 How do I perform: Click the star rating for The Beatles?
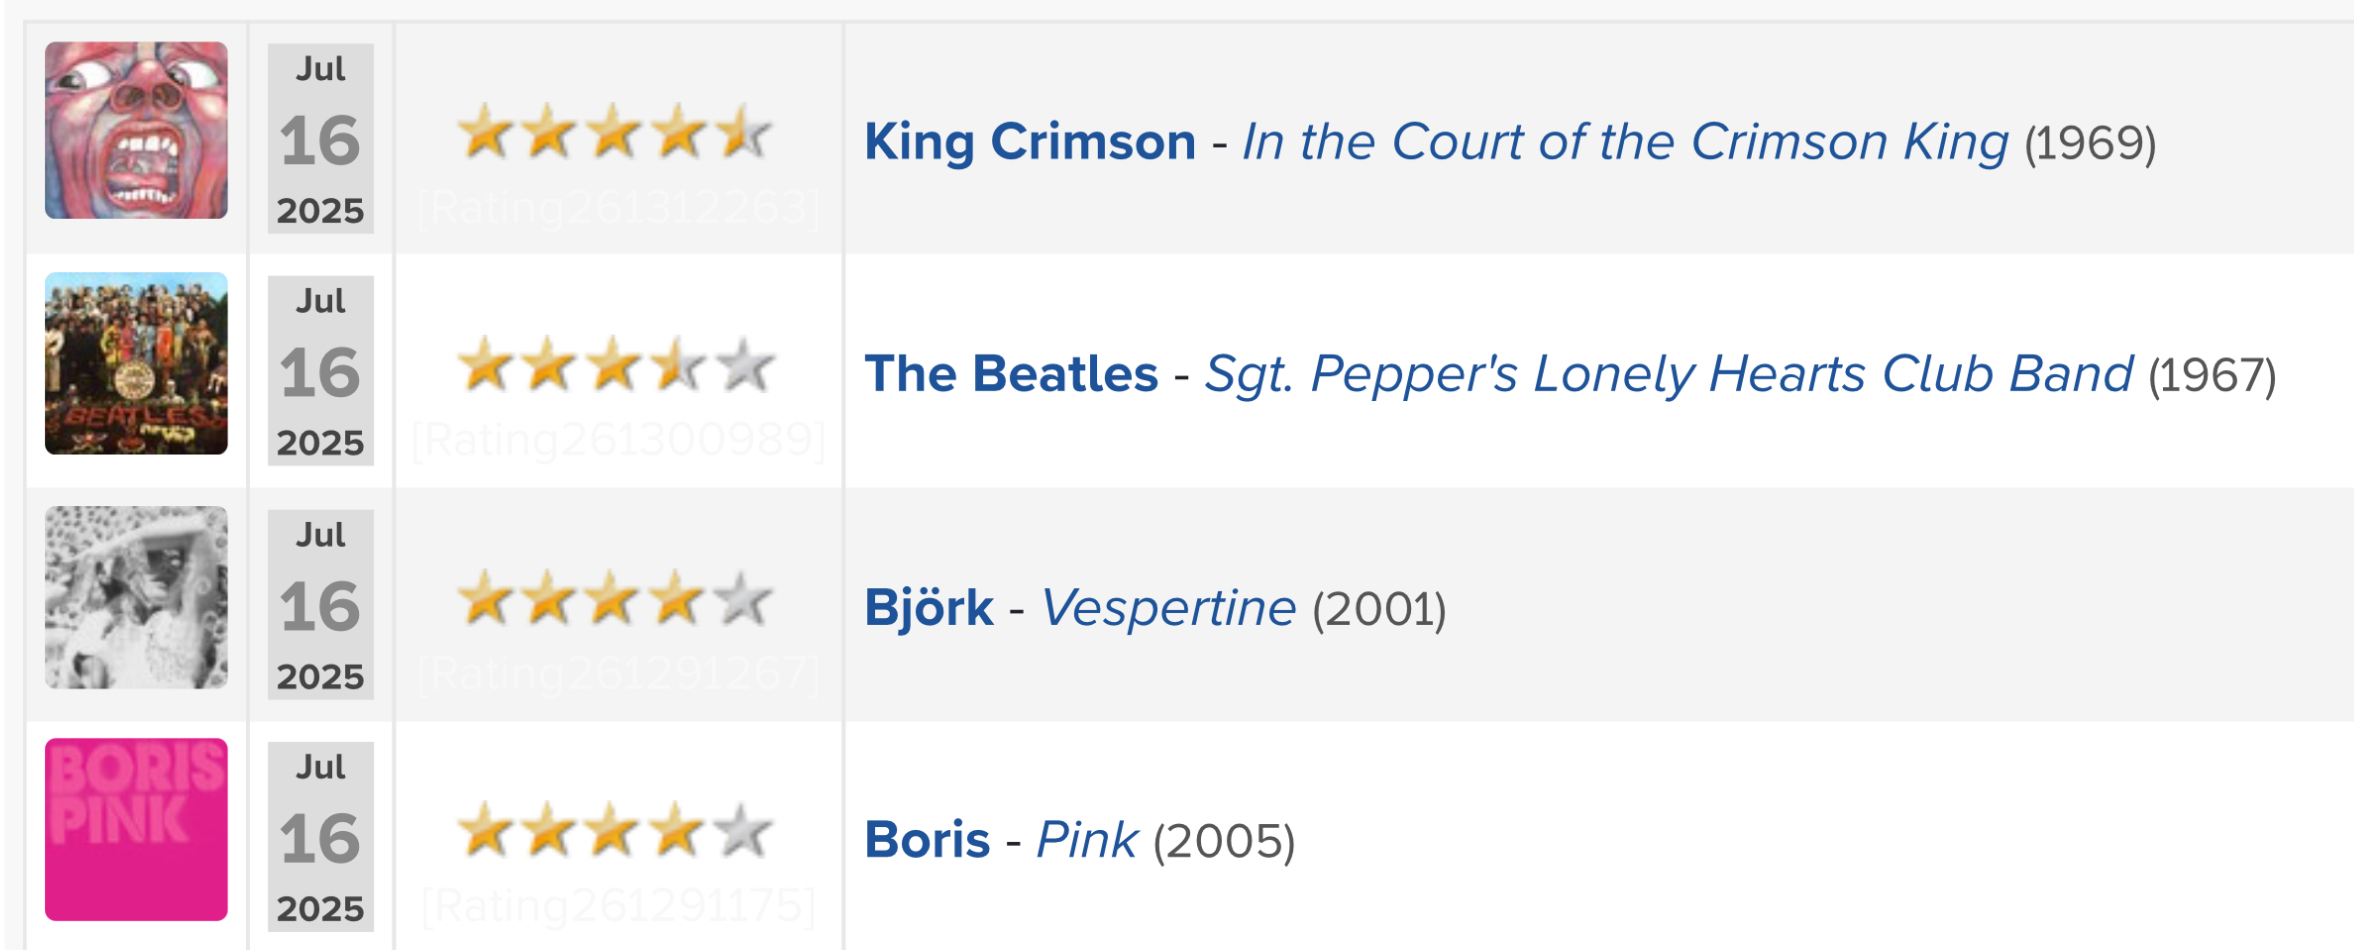click(x=615, y=365)
